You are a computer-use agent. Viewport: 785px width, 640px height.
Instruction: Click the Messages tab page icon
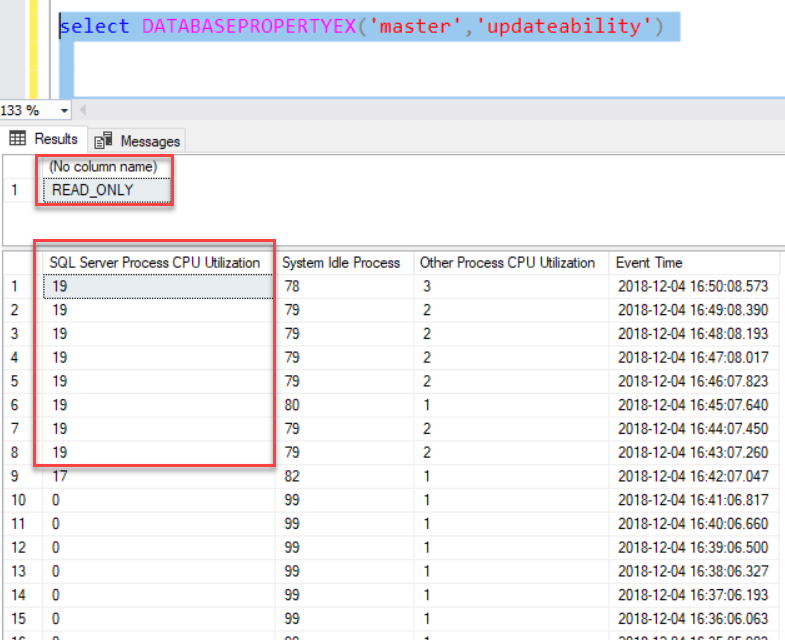(x=103, y=141)
